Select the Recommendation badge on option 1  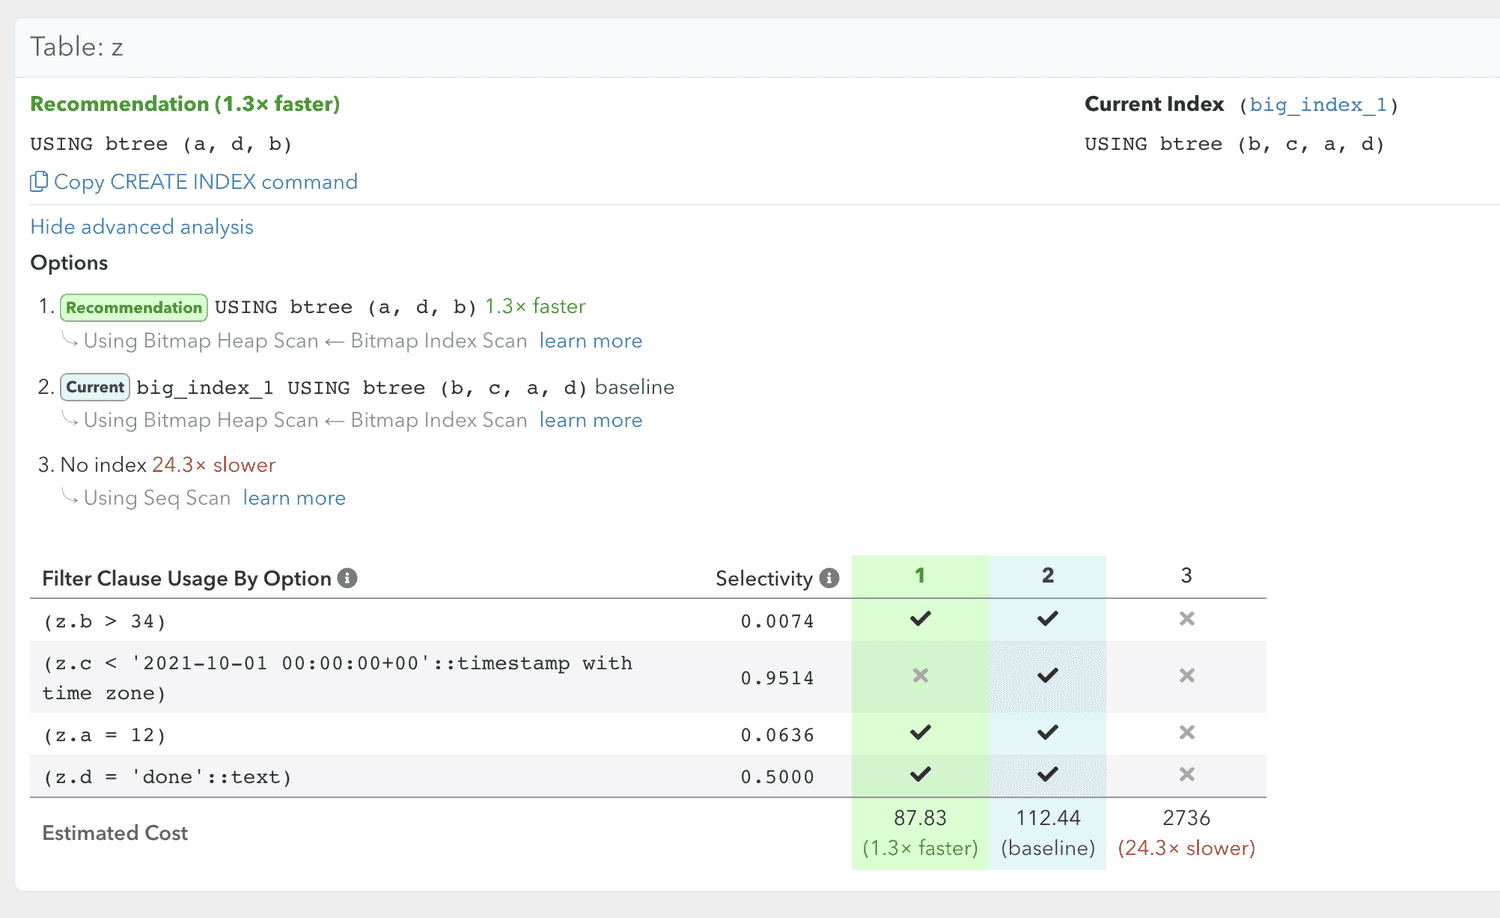[133, 307]
